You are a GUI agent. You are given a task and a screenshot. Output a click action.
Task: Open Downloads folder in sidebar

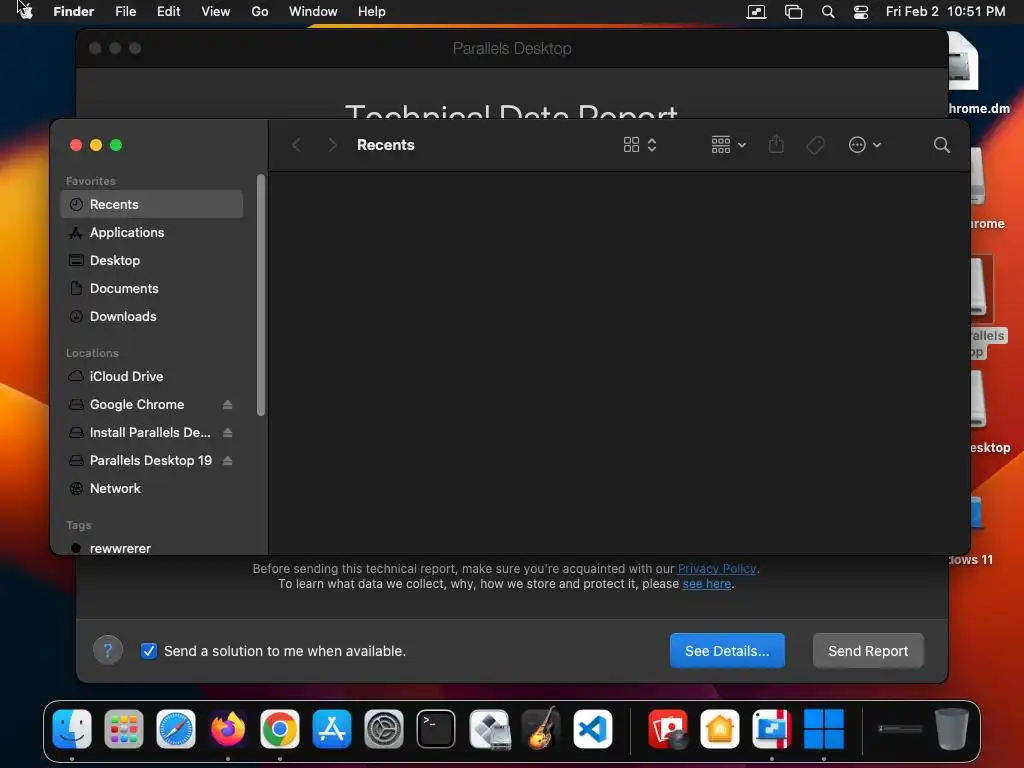[x=152, y=317]
